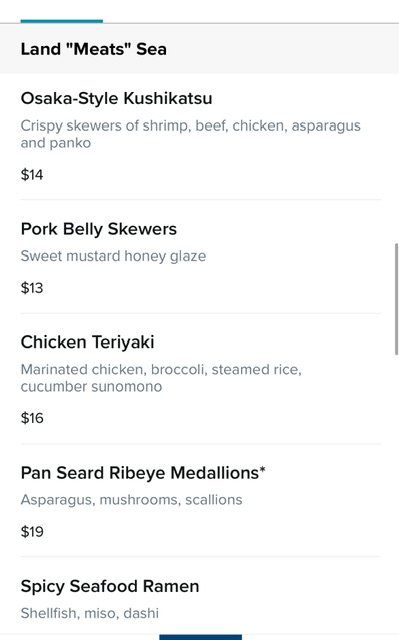
Task: Click the $16 Chicken Teriyaki price
Action: tap(32, 418)
